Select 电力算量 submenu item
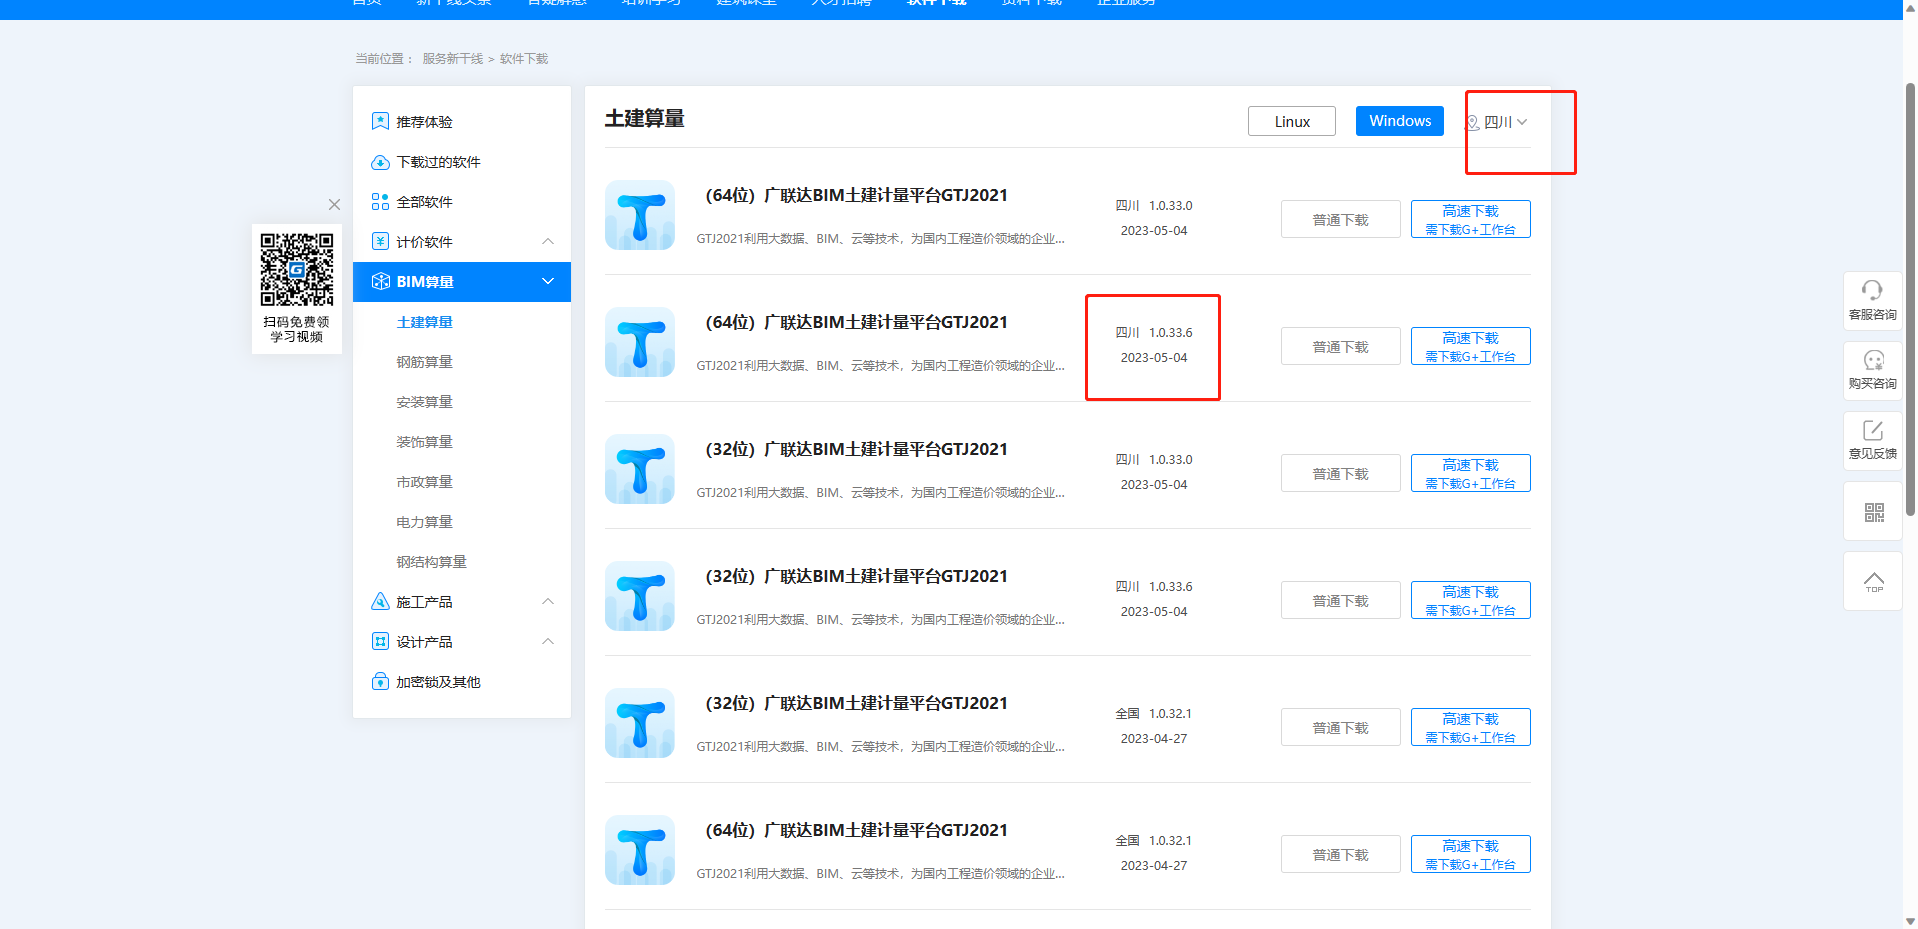The width and height of the screenshot is (1918, 929). point(424,522)
